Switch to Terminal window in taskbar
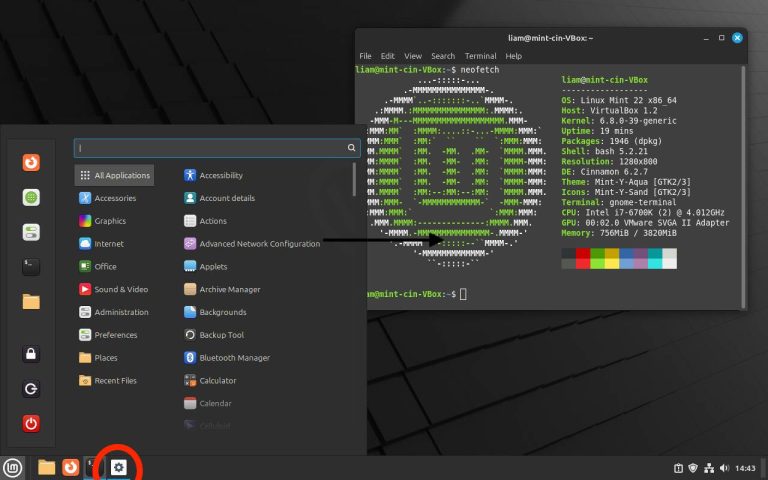Screen dimensions: 768x480 tap(93, 467)
